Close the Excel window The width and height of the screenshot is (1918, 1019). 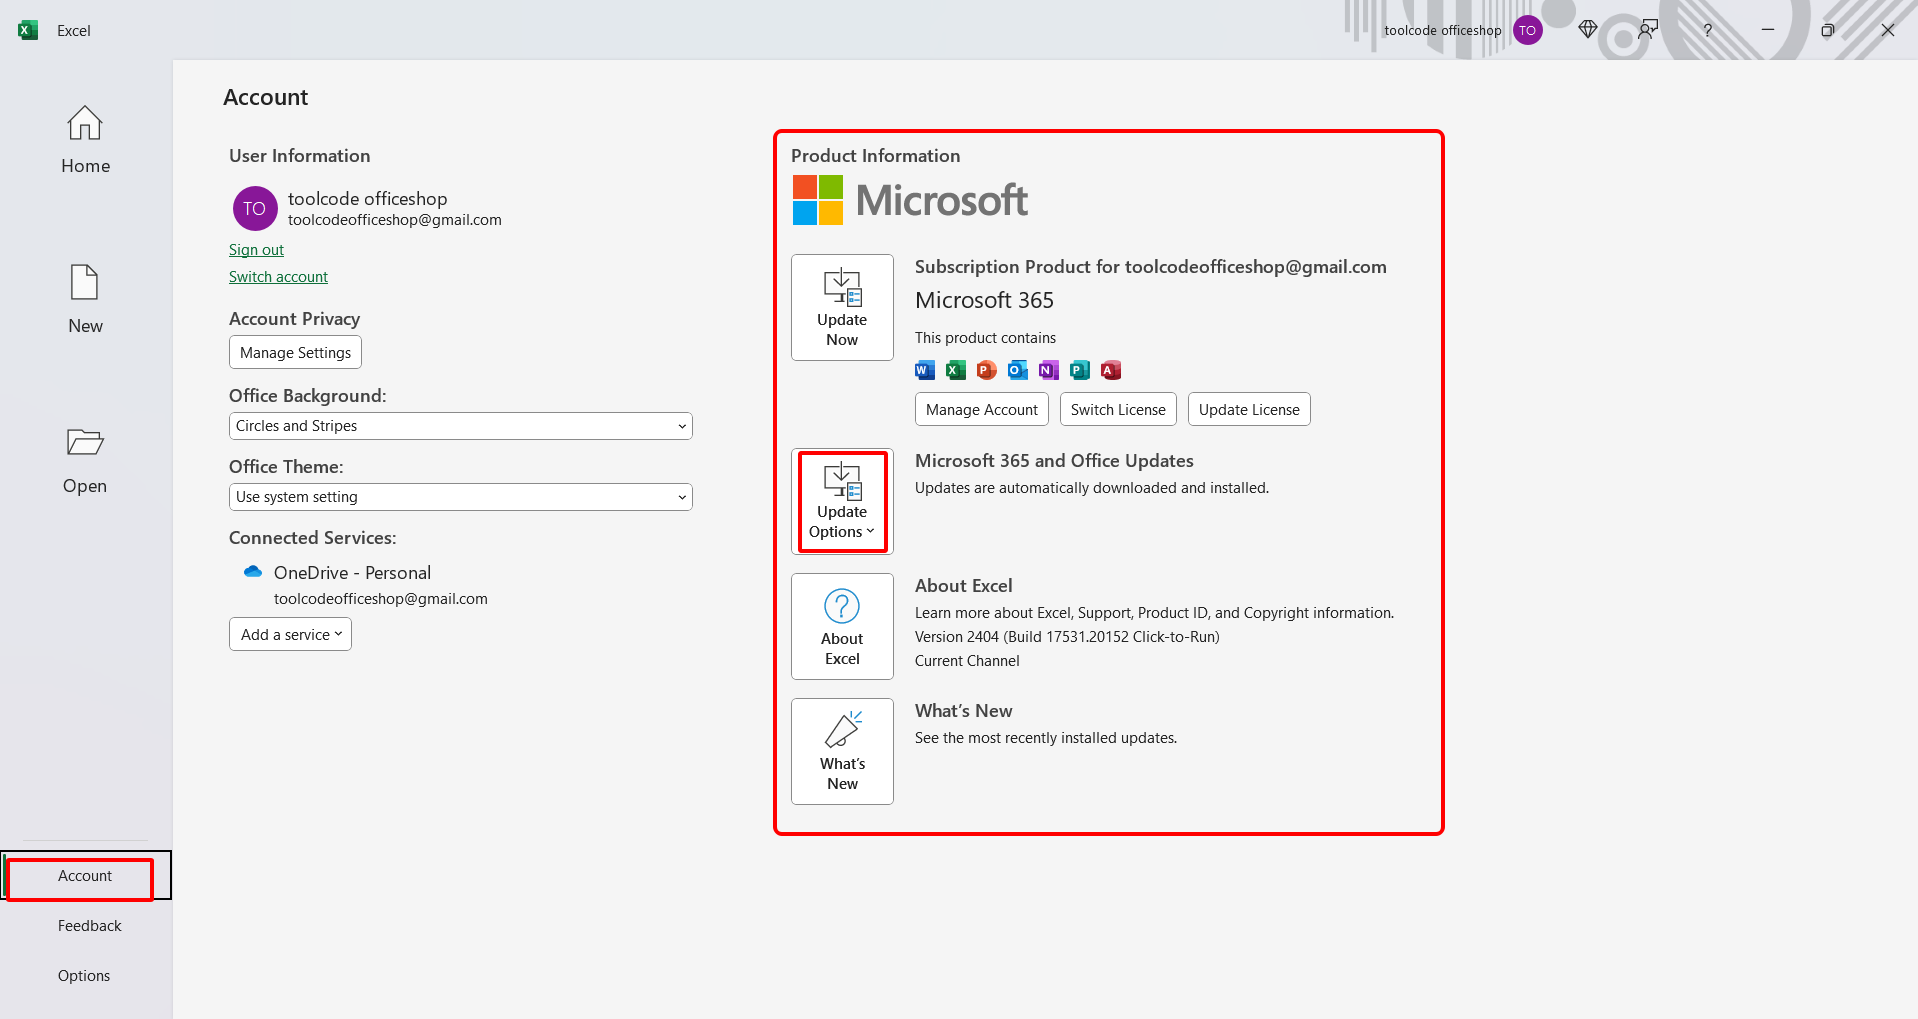(1887, 30)
